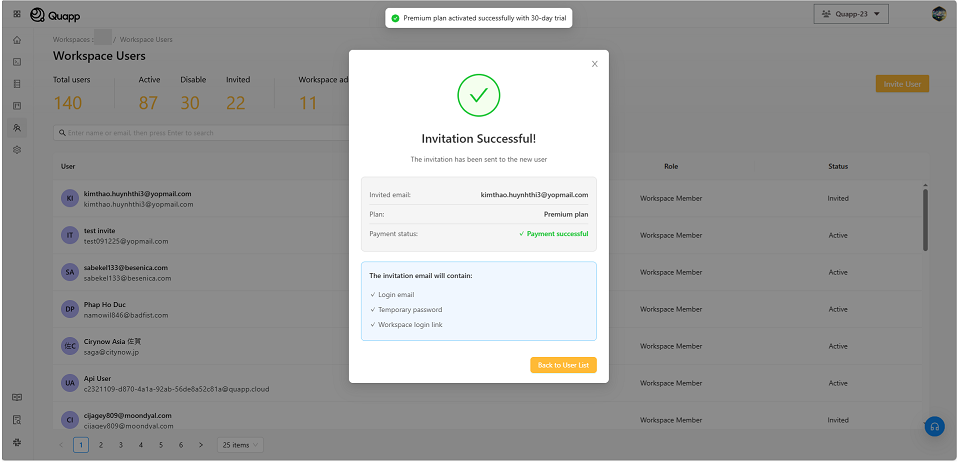This screenshot has width=959, height=463.
Task: Click the user search input field
Action: pos(200,132)
